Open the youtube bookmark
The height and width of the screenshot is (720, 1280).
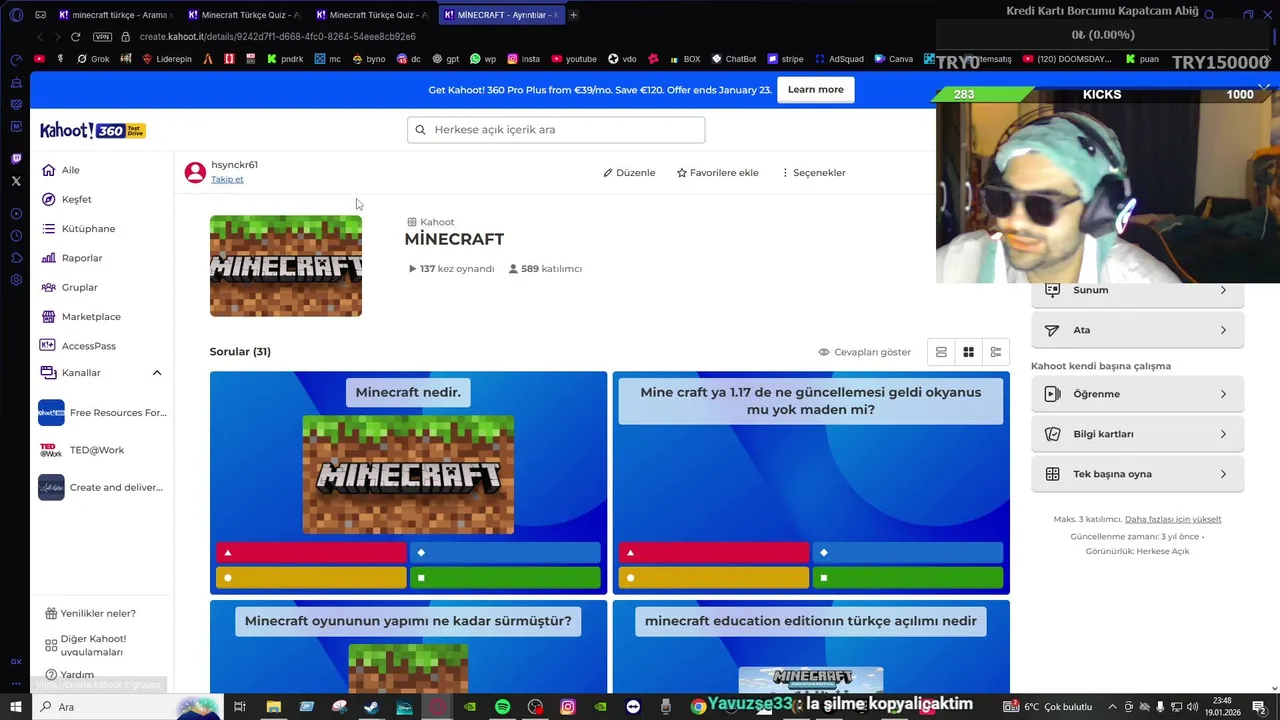[574, 59]
